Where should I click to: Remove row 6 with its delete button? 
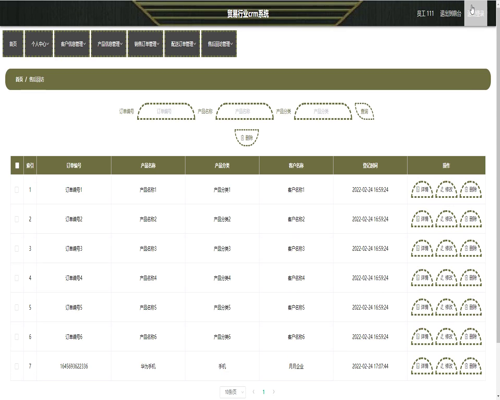[x=471, y=336]
